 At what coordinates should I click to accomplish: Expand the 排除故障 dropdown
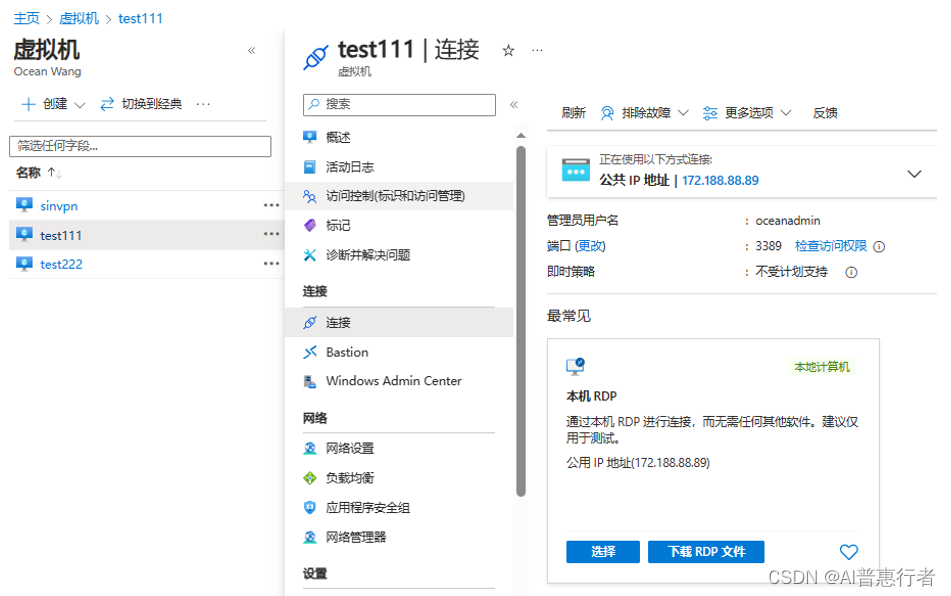(x=644, y=113)
